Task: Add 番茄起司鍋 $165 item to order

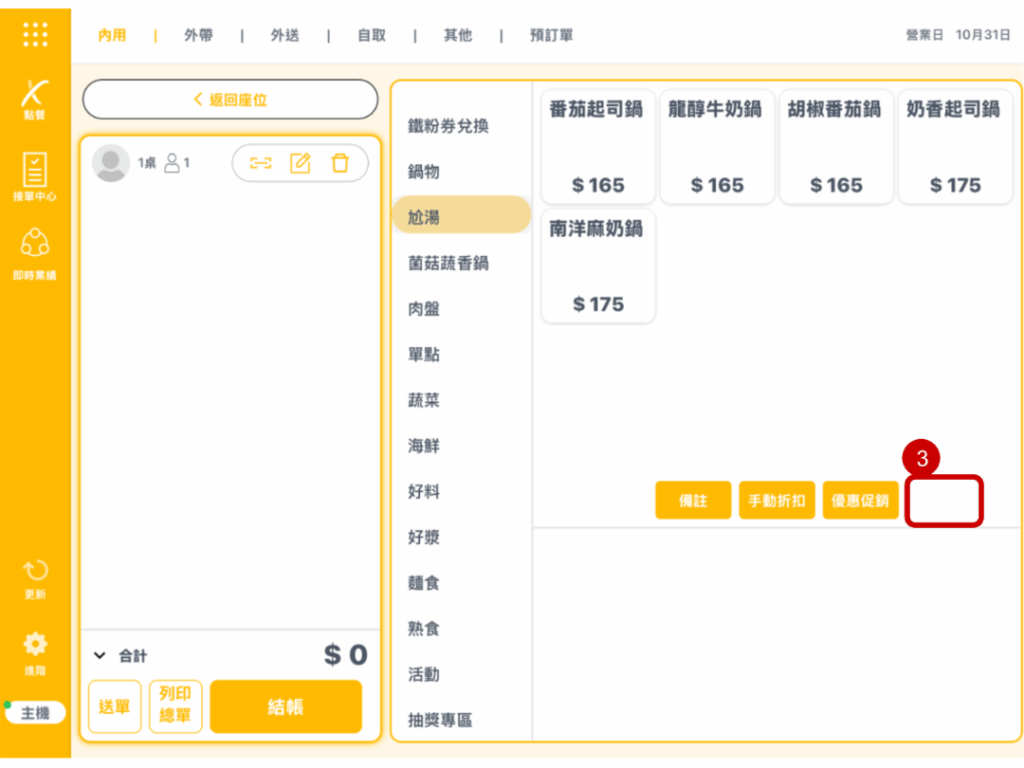Action: 598,146
